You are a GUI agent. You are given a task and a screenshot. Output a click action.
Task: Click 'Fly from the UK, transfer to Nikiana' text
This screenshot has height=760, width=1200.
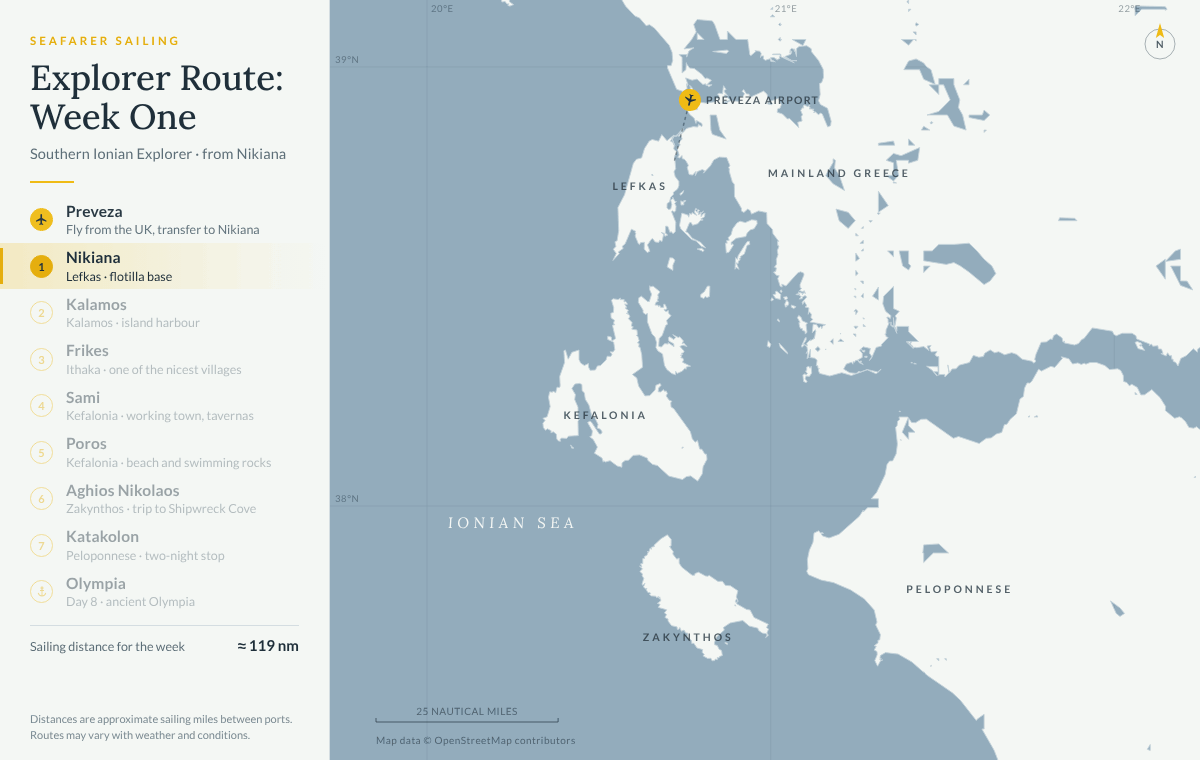pyautogui.click(x=163, y=230)
